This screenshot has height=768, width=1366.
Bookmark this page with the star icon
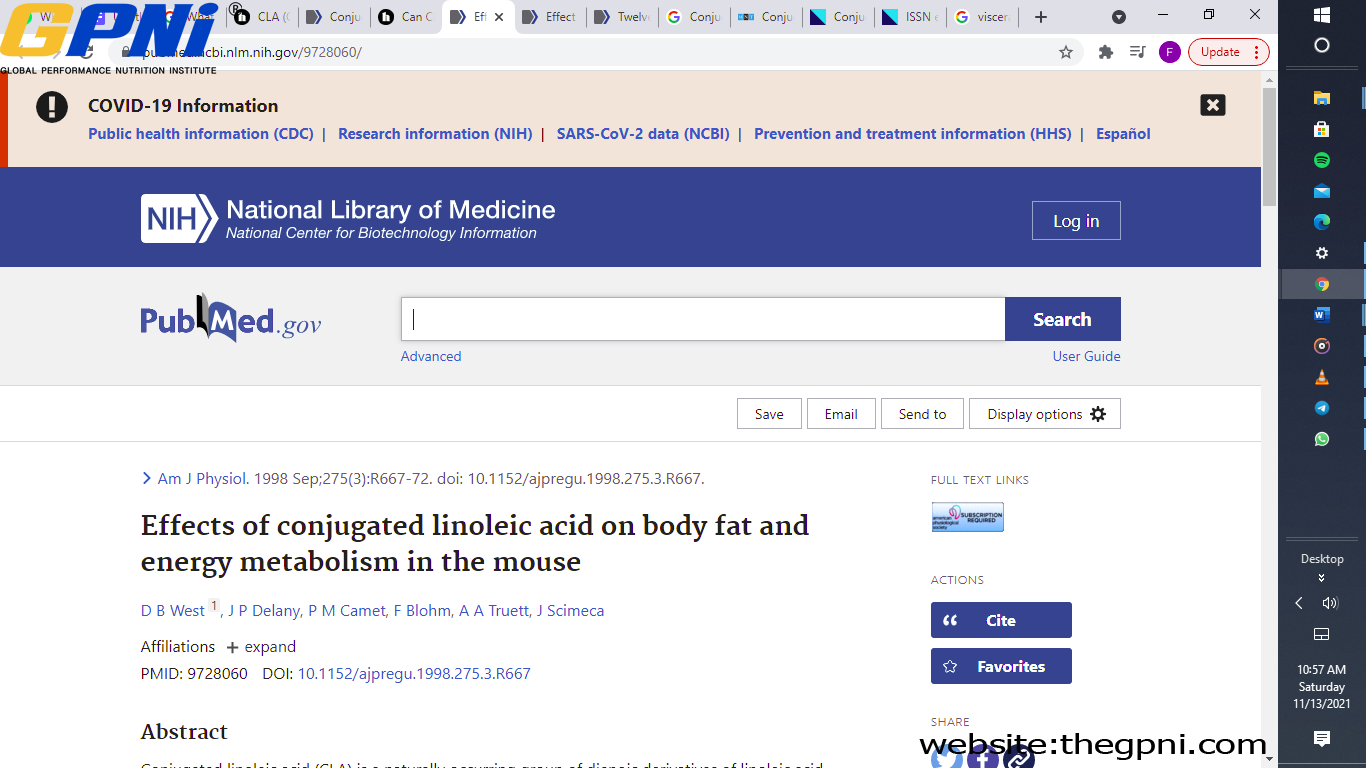[1066, 52]
